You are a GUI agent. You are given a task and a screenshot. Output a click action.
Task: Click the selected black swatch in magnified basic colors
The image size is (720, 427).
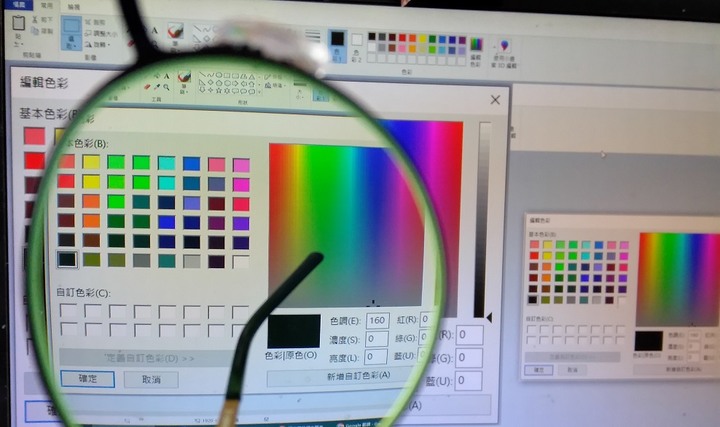click(67, 259)
